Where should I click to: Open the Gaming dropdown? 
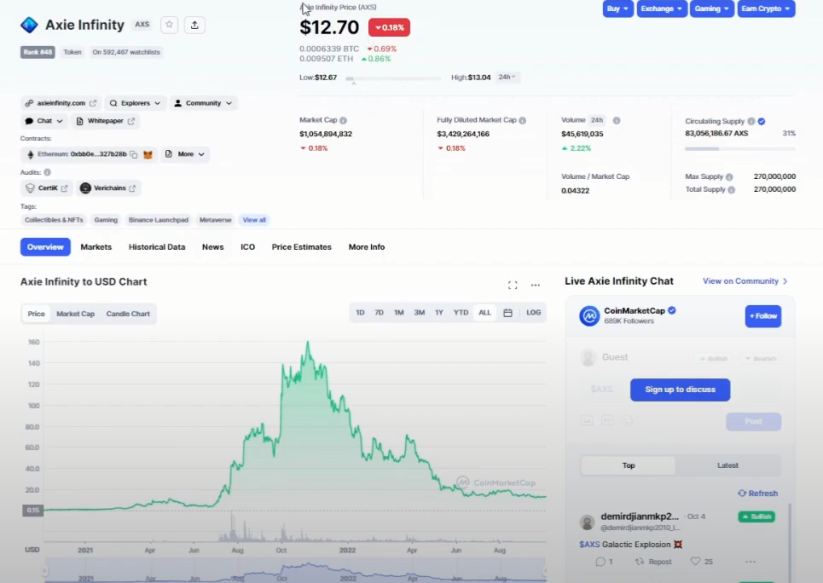[712, 8]
